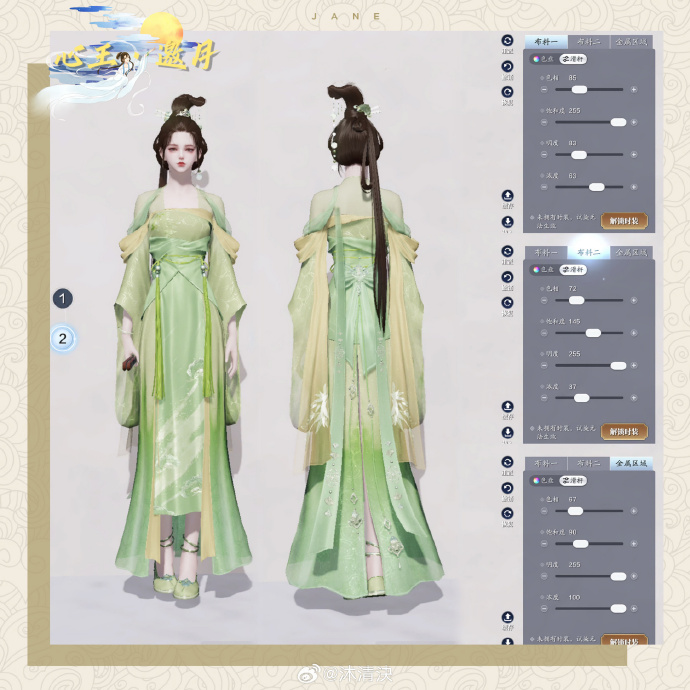This screenshot has width=690, height=690.
Task: Switch to 金属区域 tab in middle panel
Action: pos(631,253)
